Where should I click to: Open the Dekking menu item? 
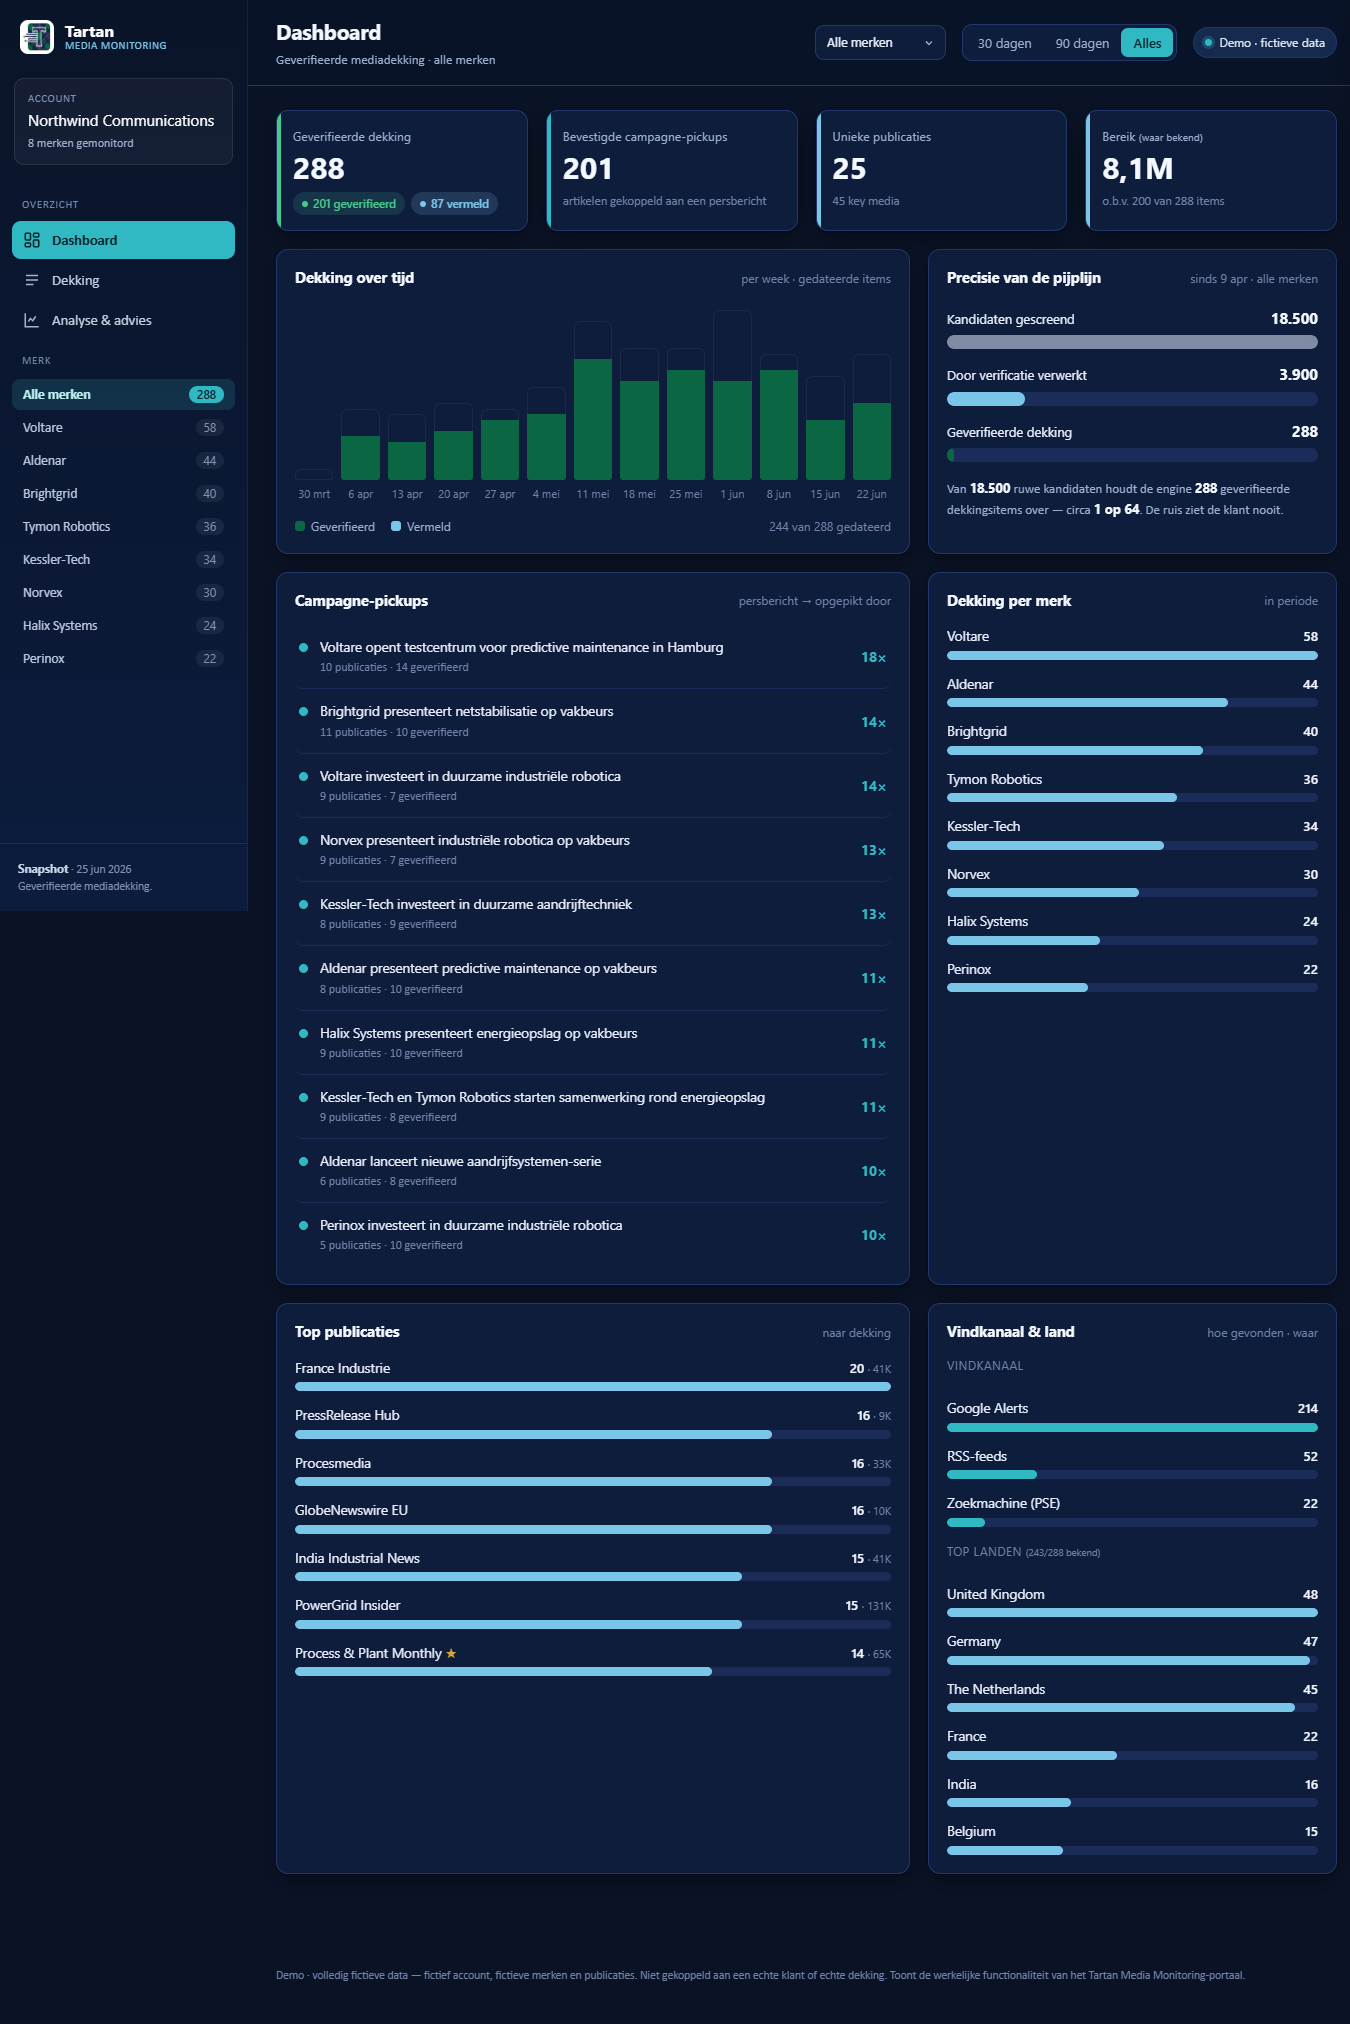coord(123,280)
